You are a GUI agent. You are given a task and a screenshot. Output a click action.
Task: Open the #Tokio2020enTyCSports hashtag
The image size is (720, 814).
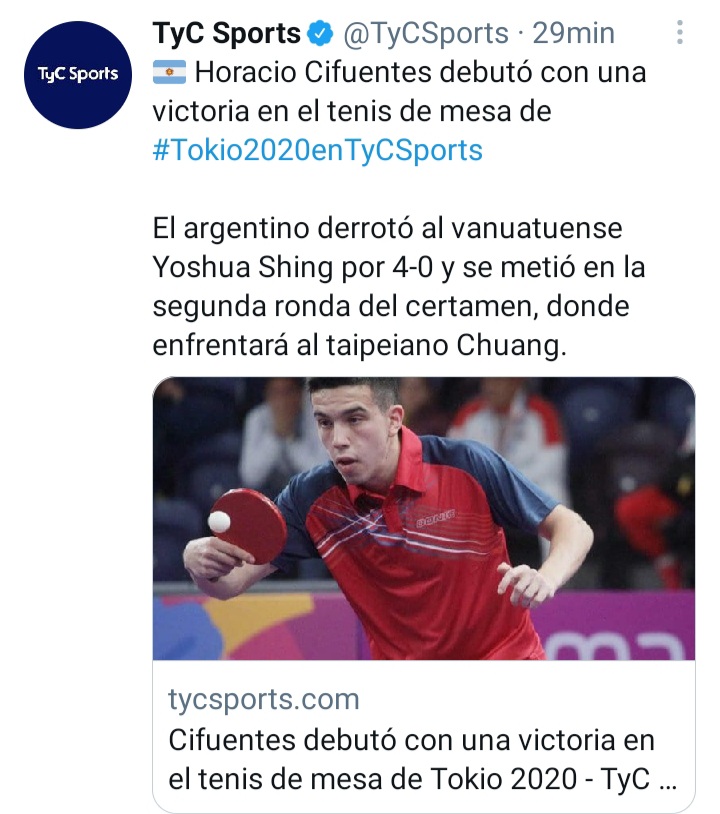(318, 150)
